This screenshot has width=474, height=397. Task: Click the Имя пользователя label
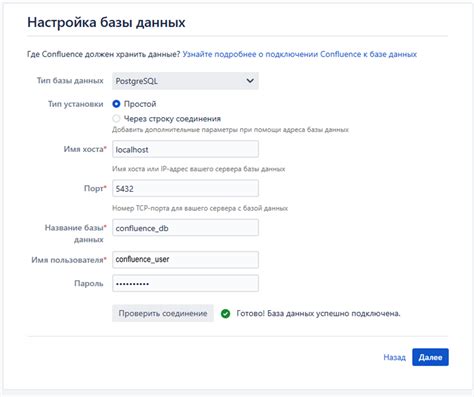click(69, 260)
